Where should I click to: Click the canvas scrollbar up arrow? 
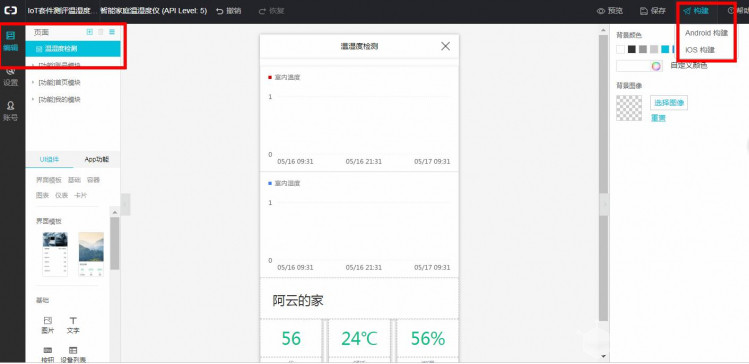pyautogui.click(x=603, y=30)
